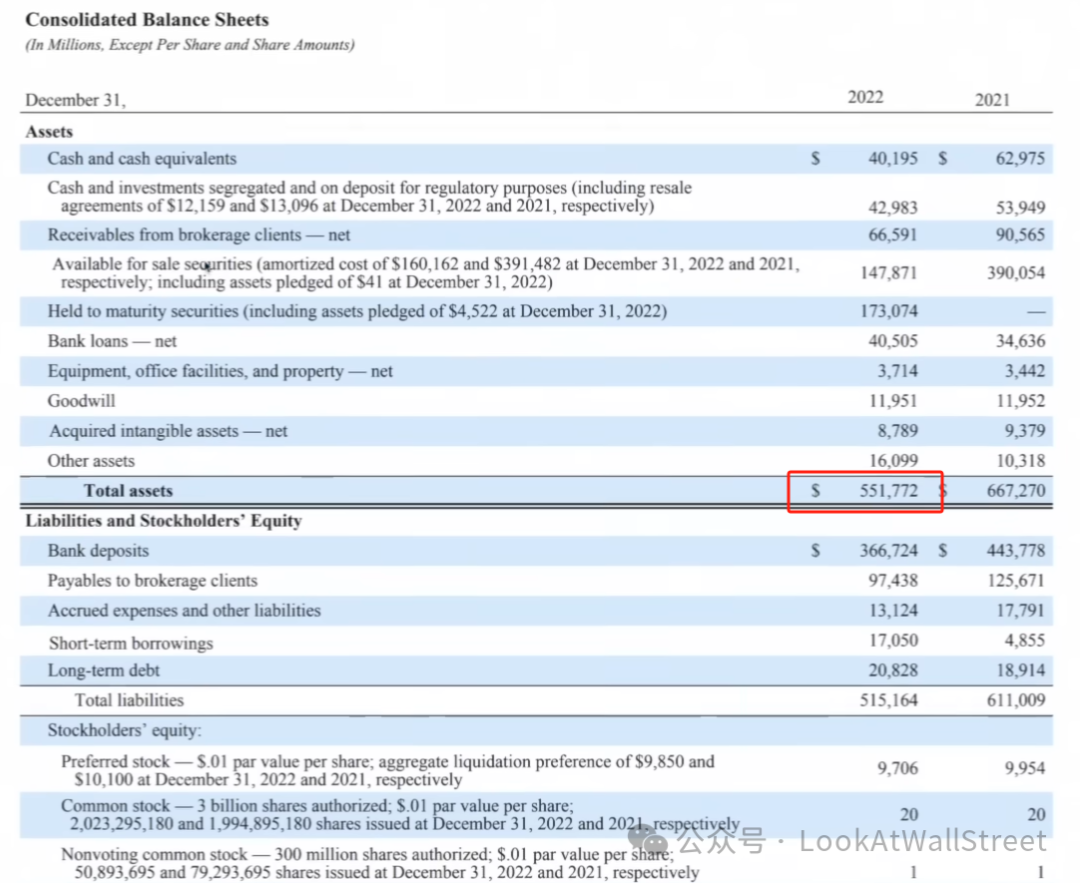Click the 3,442 equipment value
Image resolution: width=1080 pixels, height=883 pixels.
tap(1025, 371)
